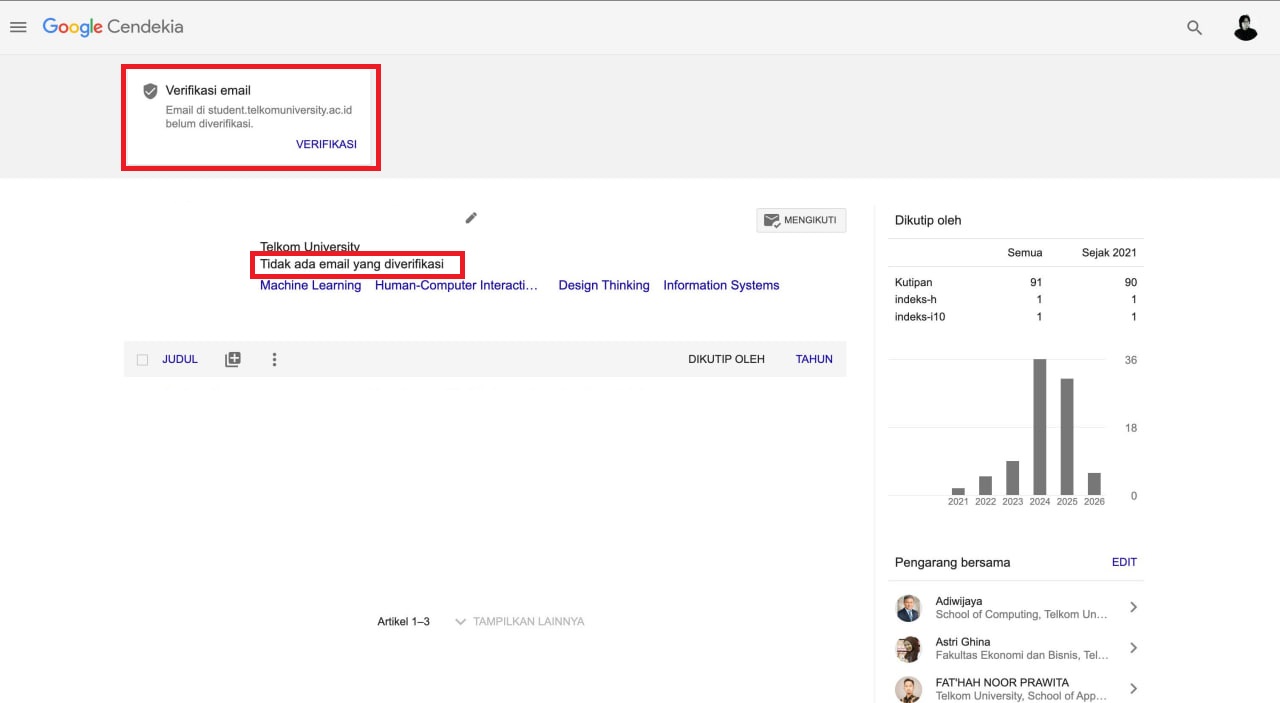Open the account profile avatar

(1245, 28)
